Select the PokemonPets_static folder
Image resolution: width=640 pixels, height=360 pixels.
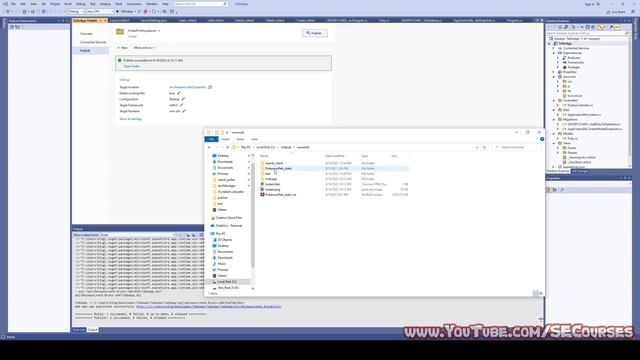coord(278,168)
